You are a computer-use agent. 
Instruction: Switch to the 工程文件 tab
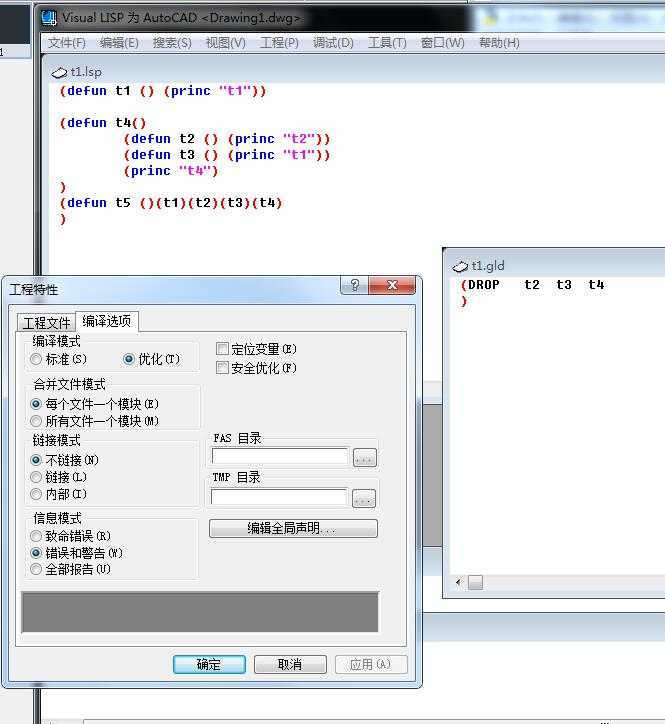pyautogui.click(x=46, y=322)
